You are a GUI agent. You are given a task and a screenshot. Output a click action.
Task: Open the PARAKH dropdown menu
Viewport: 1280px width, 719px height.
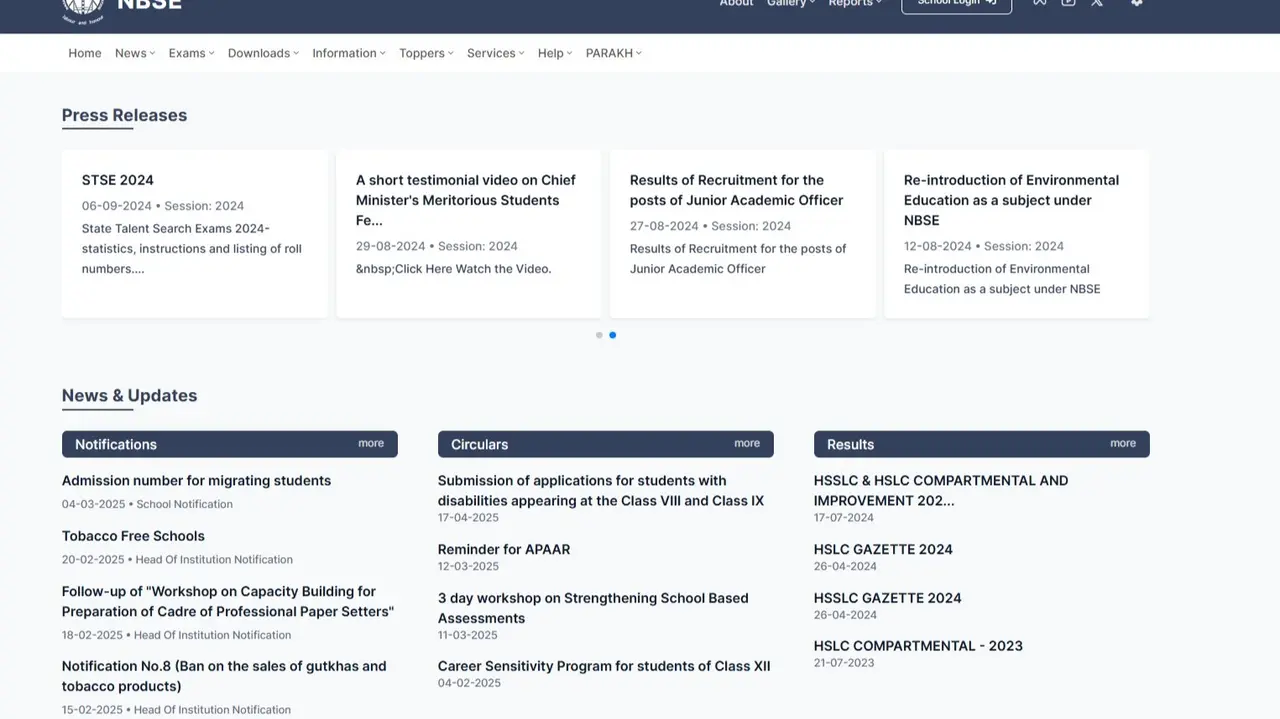point(613,53)
